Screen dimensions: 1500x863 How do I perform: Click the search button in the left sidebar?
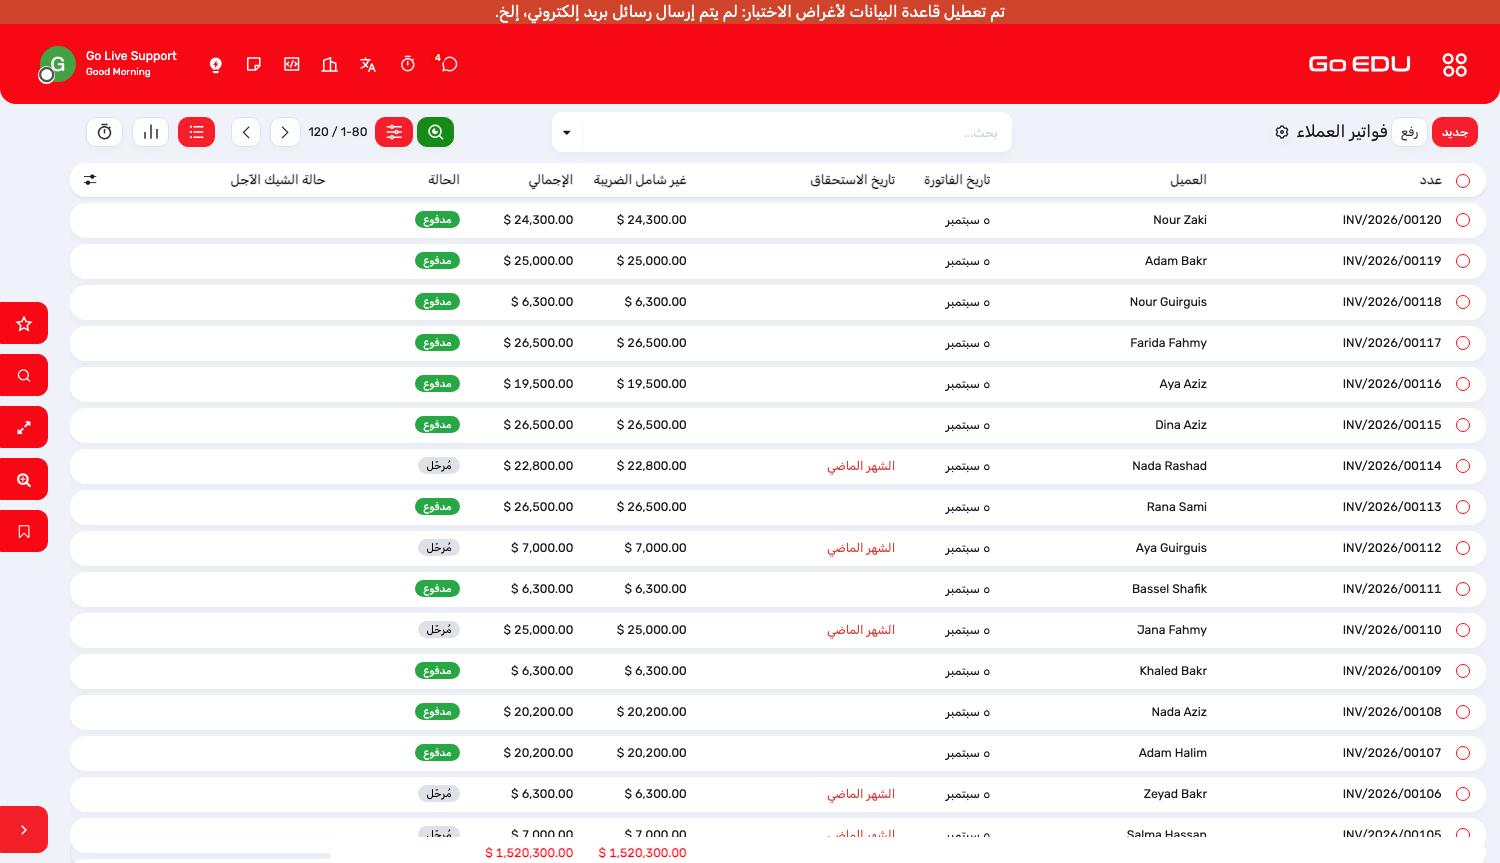pos(24,376)
